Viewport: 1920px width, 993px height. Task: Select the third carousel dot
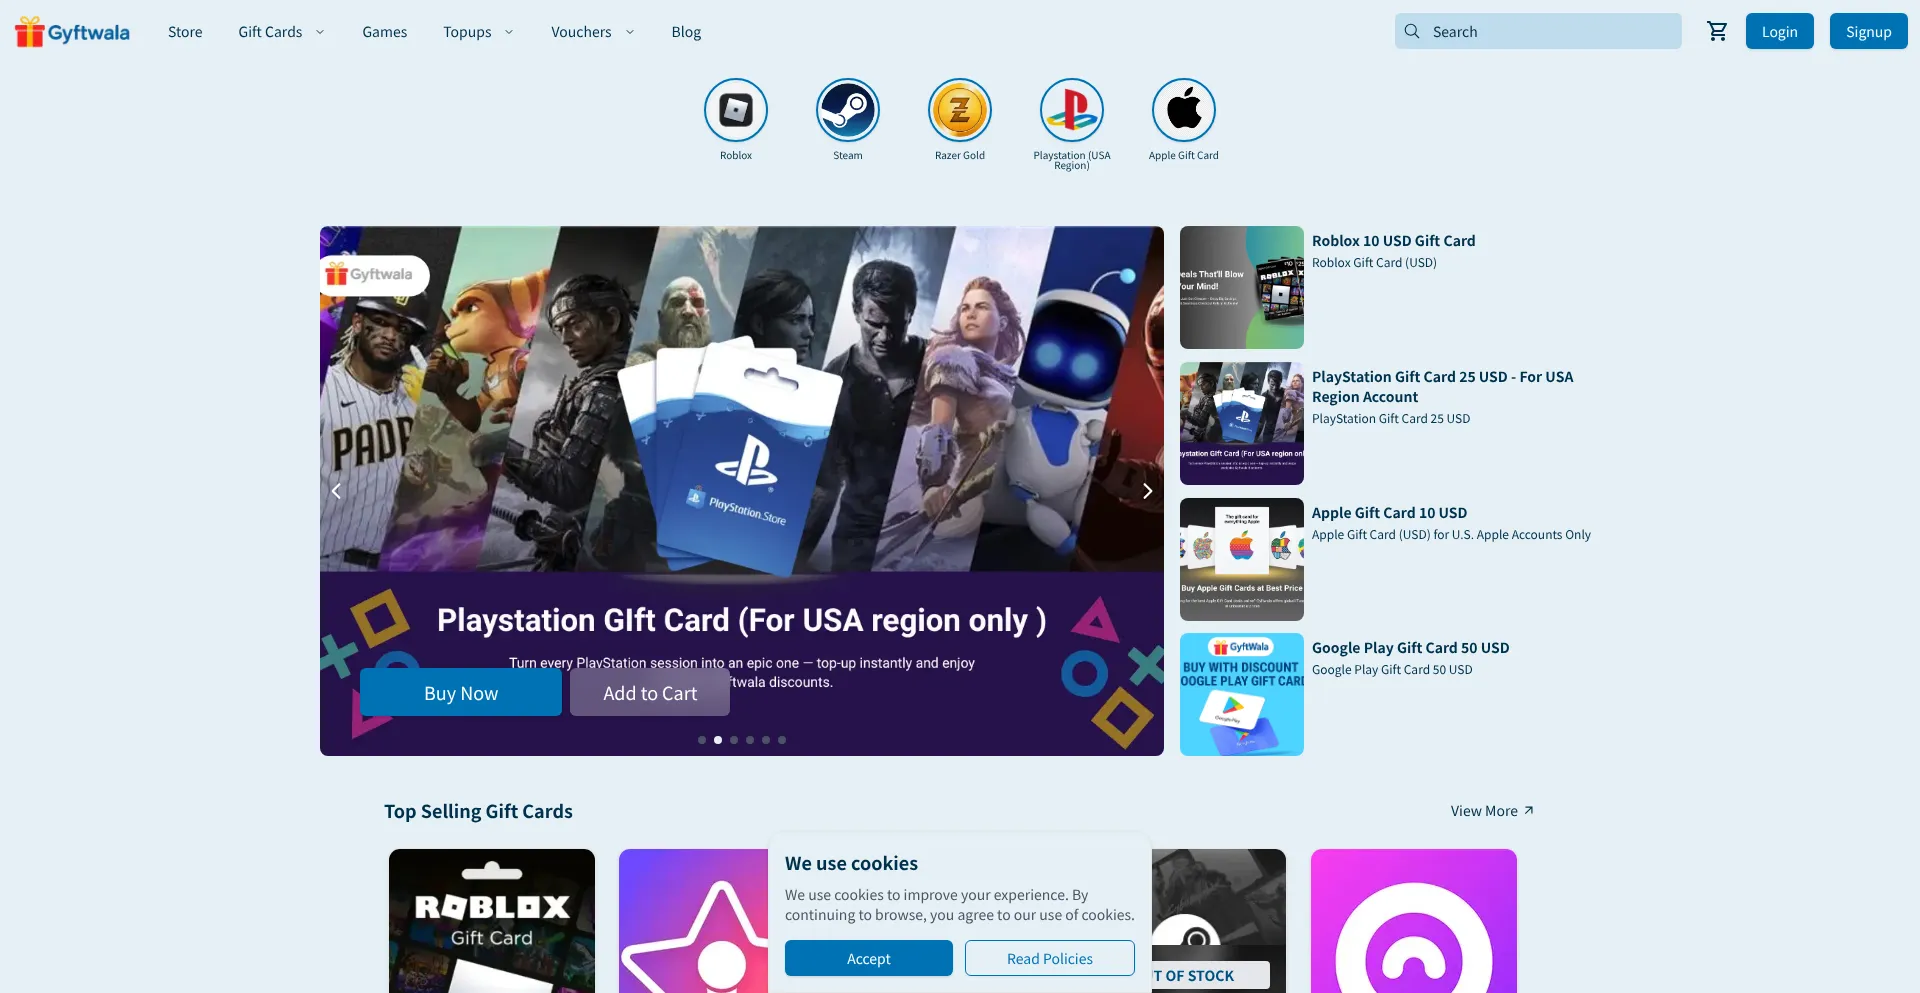734,740
